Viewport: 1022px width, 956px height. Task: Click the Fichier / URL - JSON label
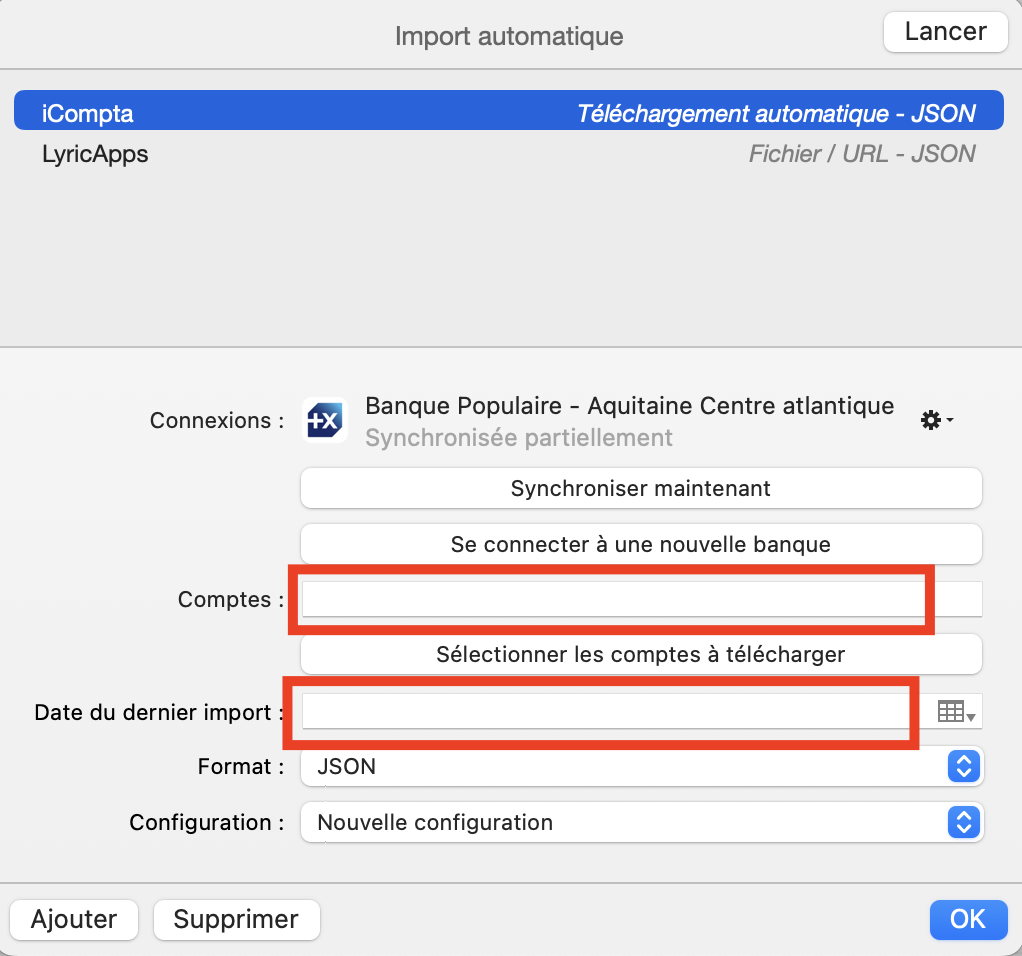point(862,154)
